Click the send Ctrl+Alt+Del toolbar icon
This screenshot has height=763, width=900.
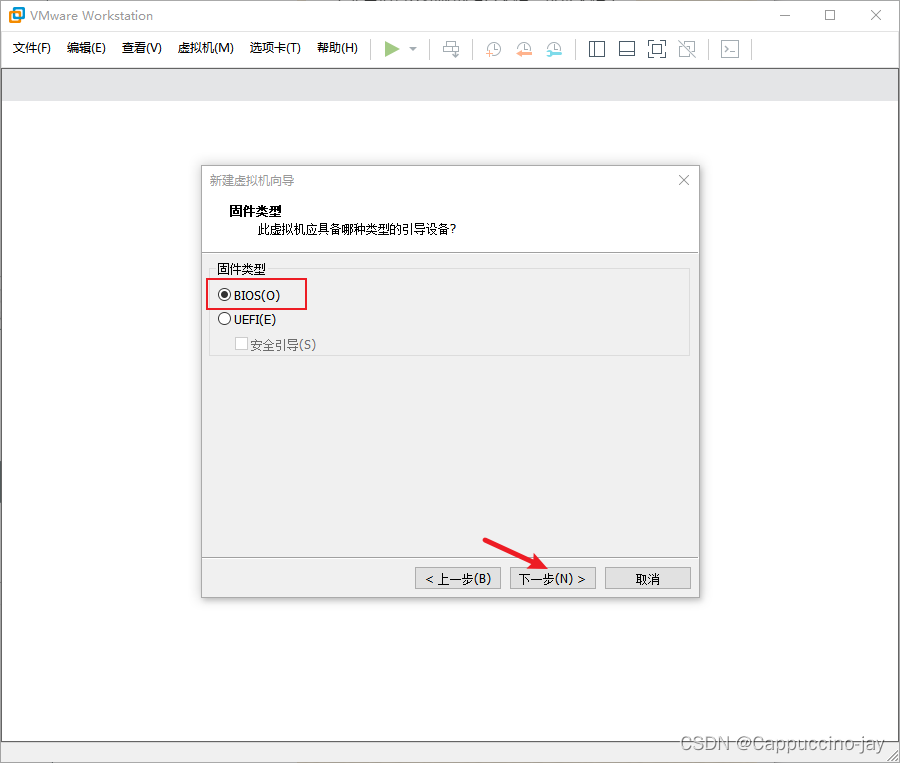[451, 49]
